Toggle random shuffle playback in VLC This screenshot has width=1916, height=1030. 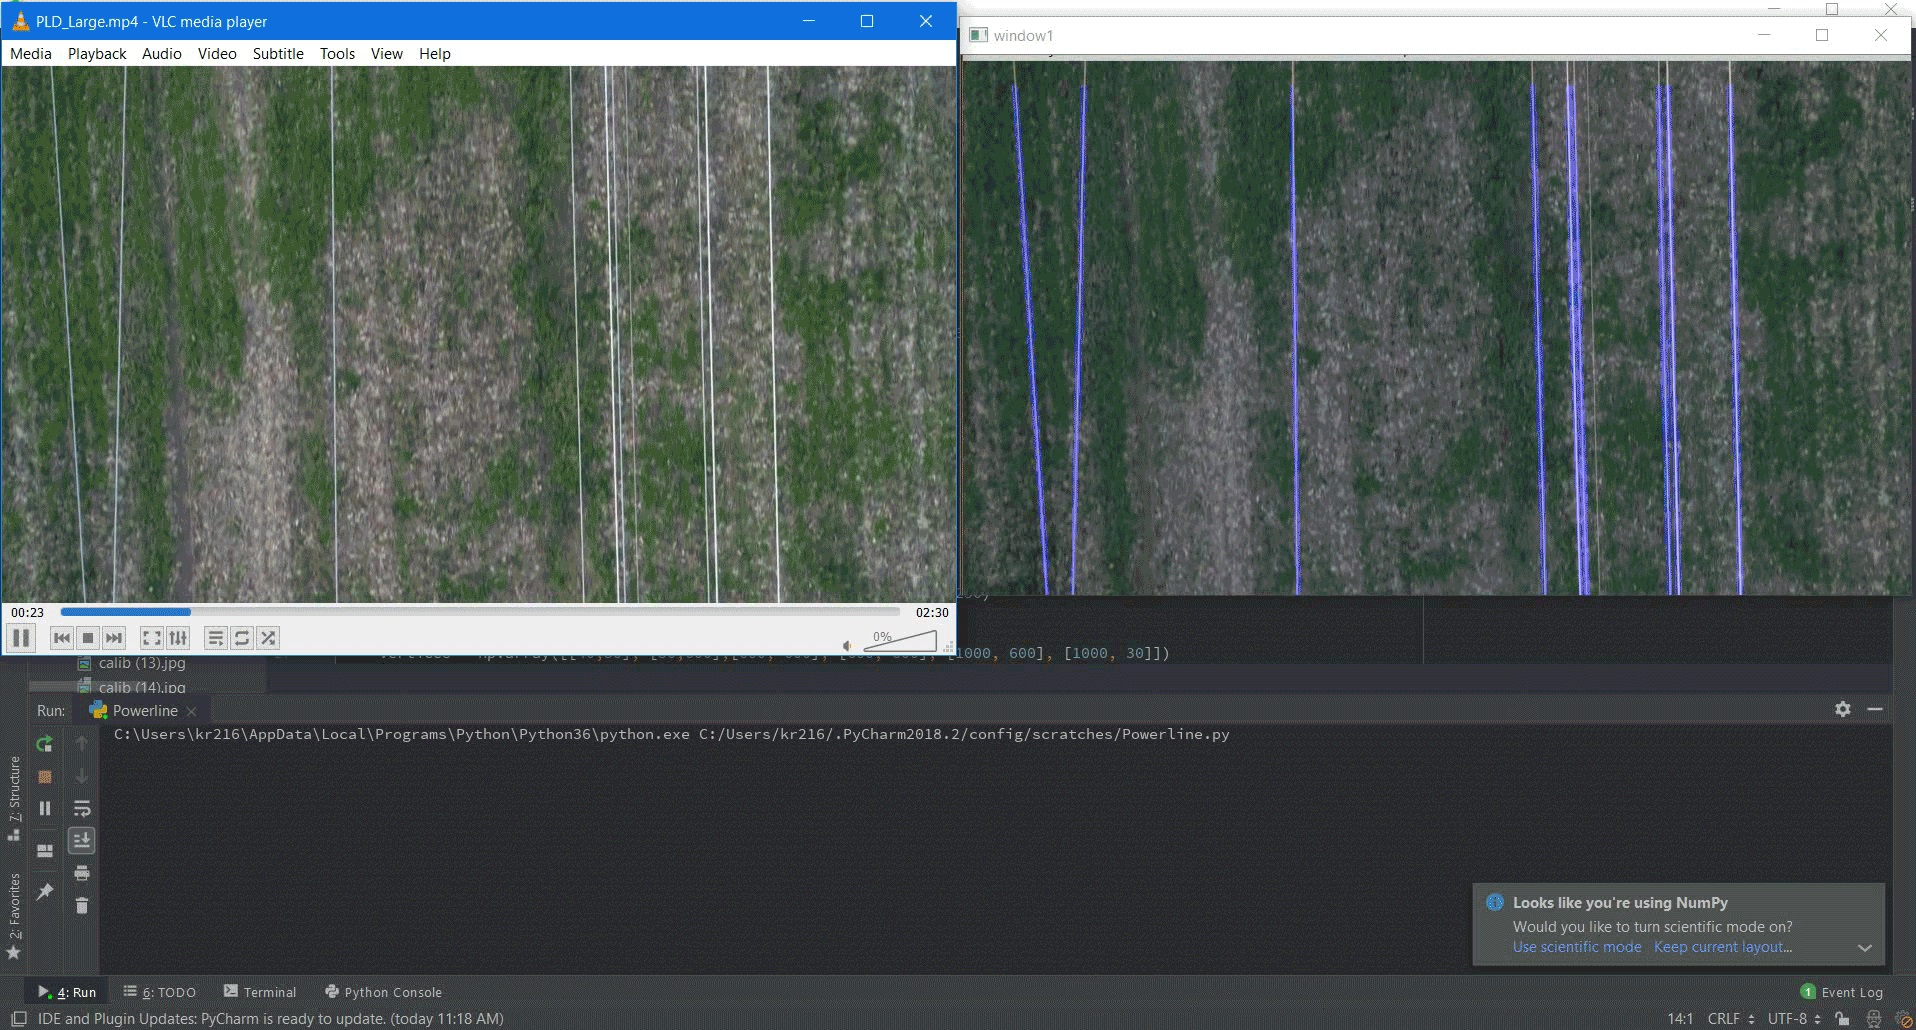268,638
